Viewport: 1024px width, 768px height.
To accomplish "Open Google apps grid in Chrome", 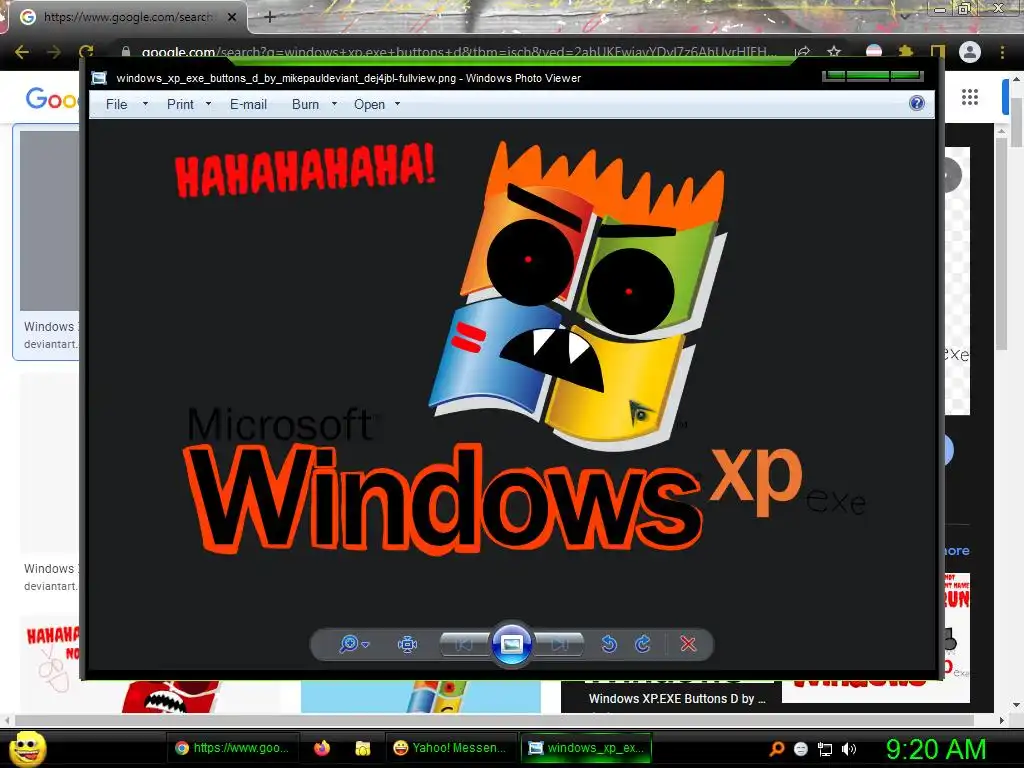I will (970, 97).
